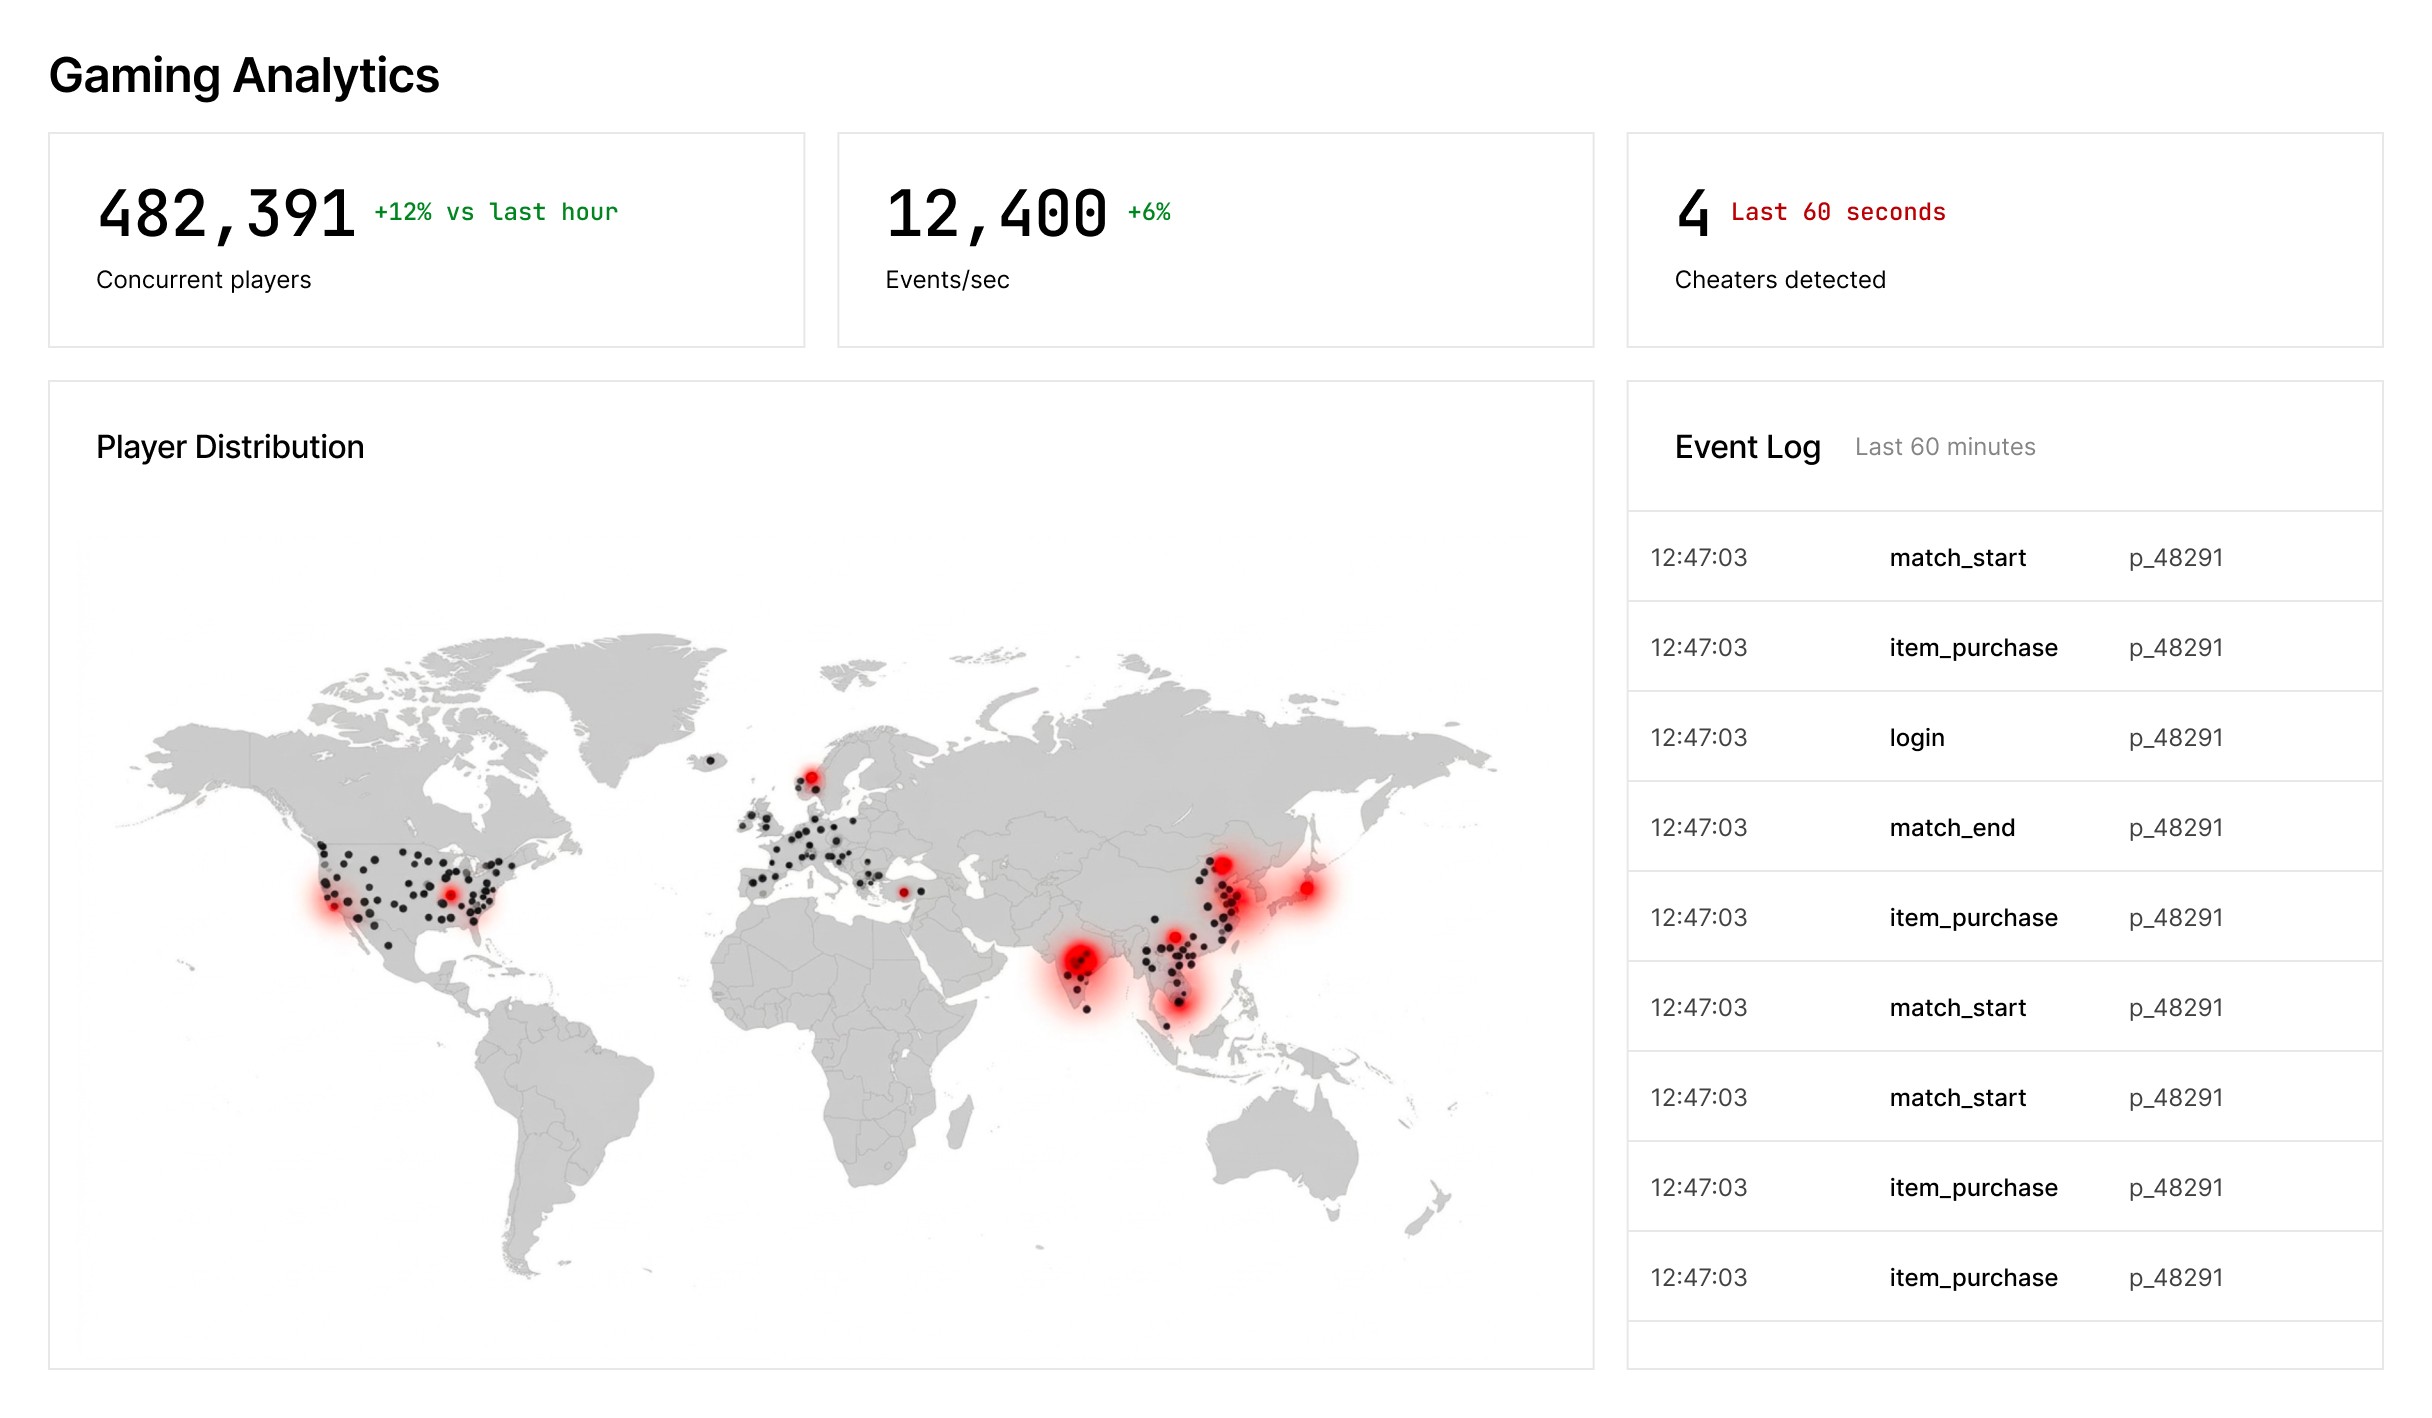Viewport: 2432px width, 1418px height.
Task: Select the match_end event row
Action: point(2004,828)
